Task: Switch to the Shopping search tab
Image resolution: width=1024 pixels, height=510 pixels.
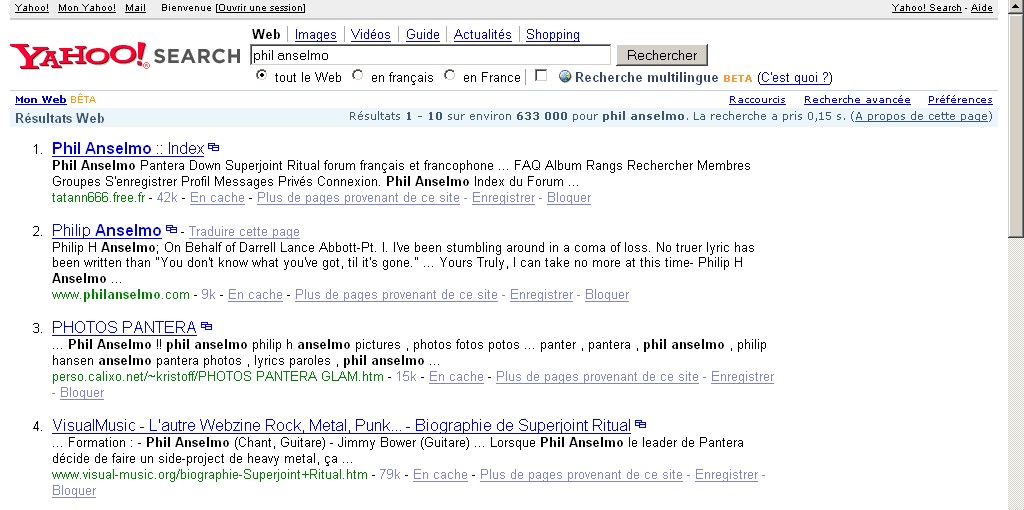Action: coord(552,35)
